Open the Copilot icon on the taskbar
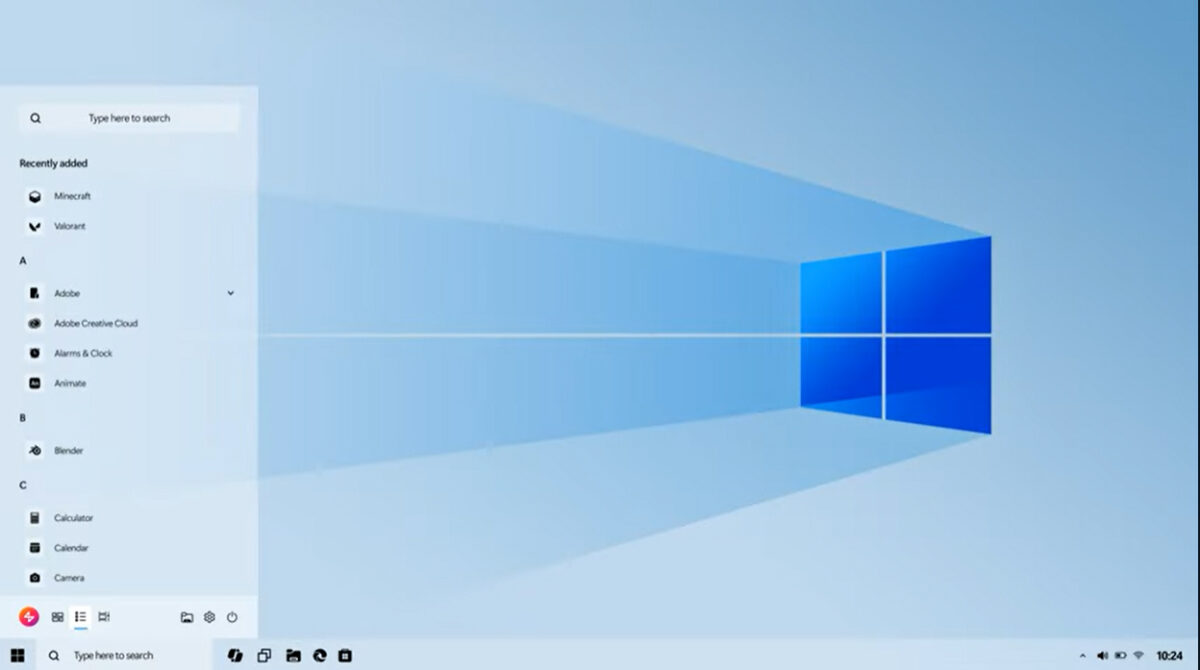The image size is (1200, 670). 235,655
